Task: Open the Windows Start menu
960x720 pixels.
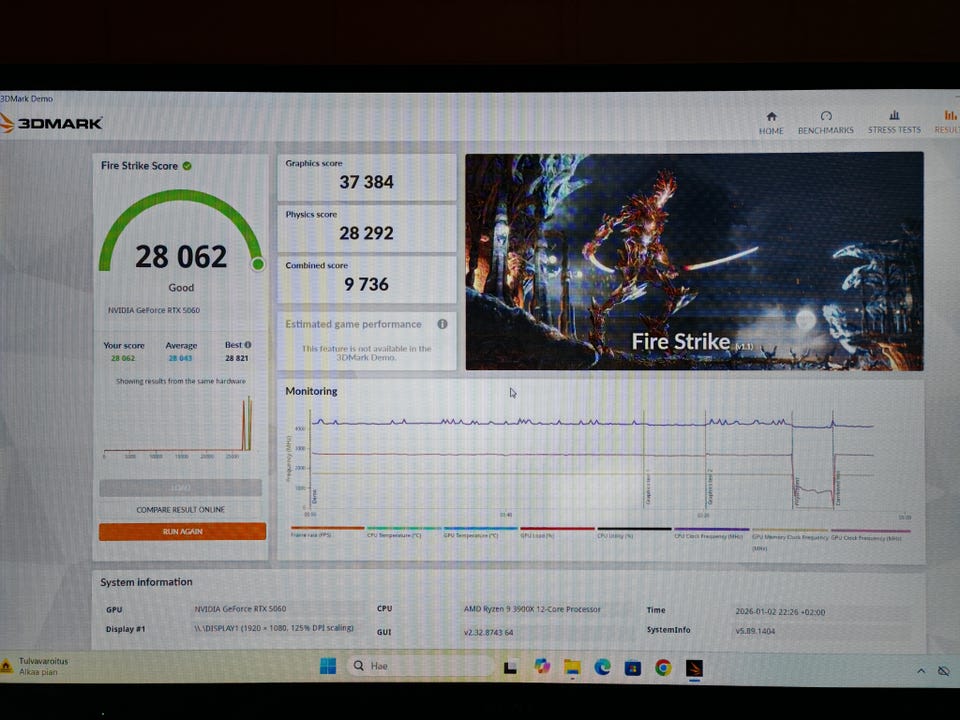Action: click(328, 666)
